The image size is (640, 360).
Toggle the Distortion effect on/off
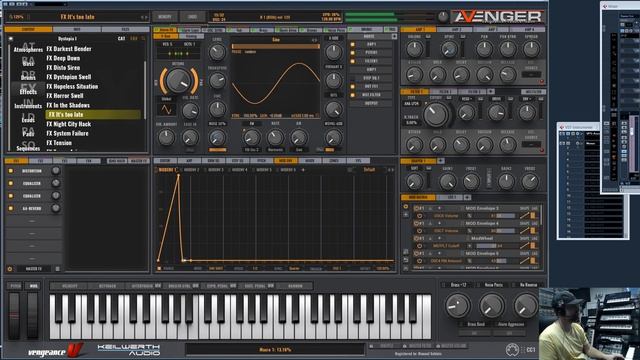pyautogui.click(x=11, y=171)
